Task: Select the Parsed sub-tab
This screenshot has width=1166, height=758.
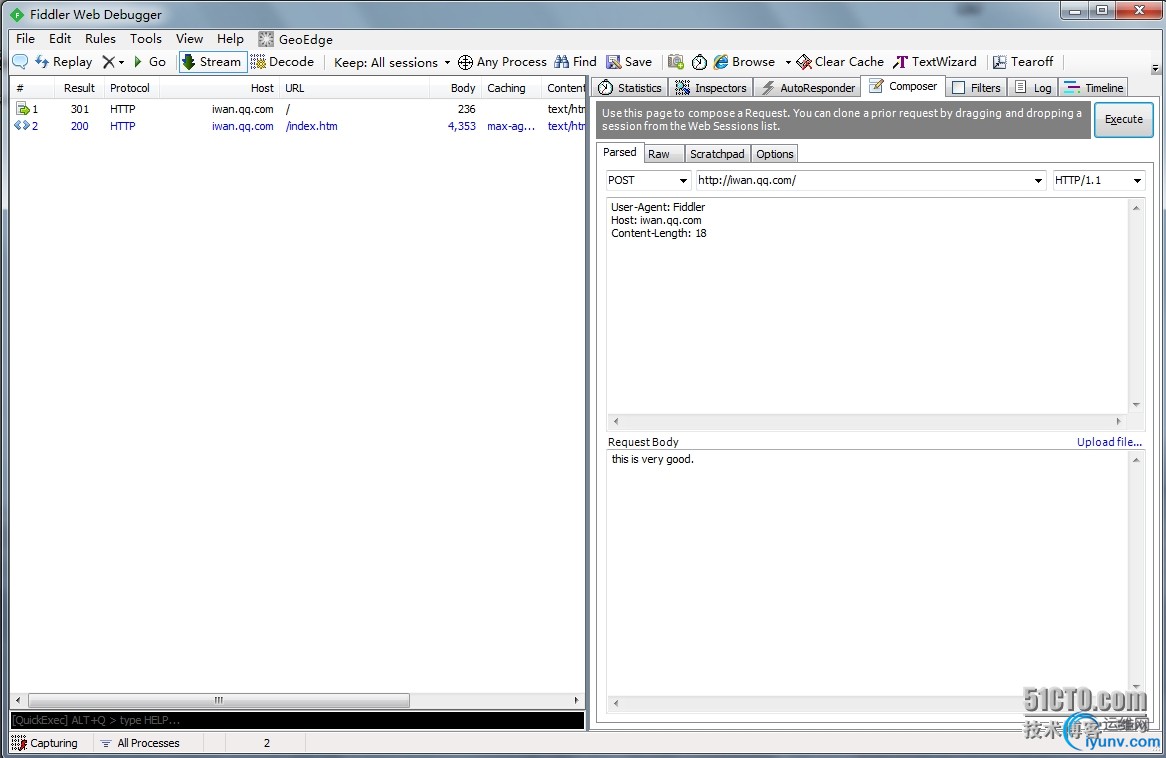Action: (619, 152)
